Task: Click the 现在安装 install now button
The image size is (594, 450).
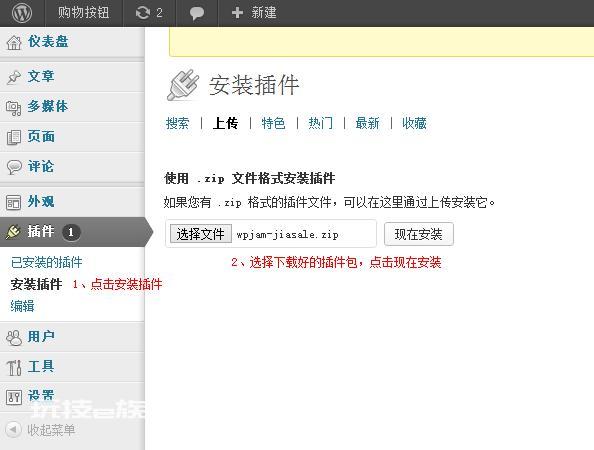Action: coord(419,234)
